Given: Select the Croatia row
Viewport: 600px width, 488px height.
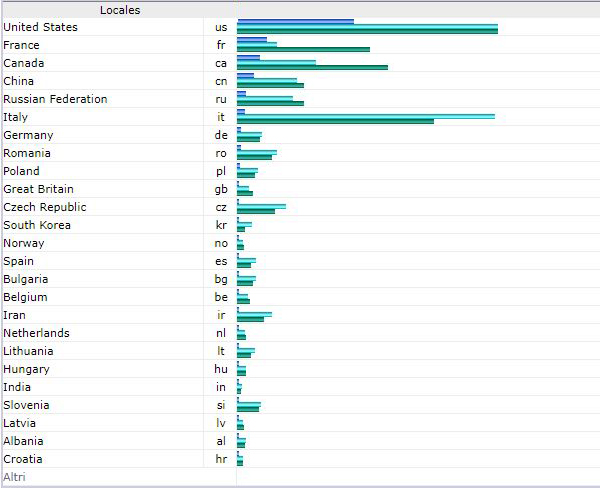Looking at the screenshot, I should (x=300, y=459).
